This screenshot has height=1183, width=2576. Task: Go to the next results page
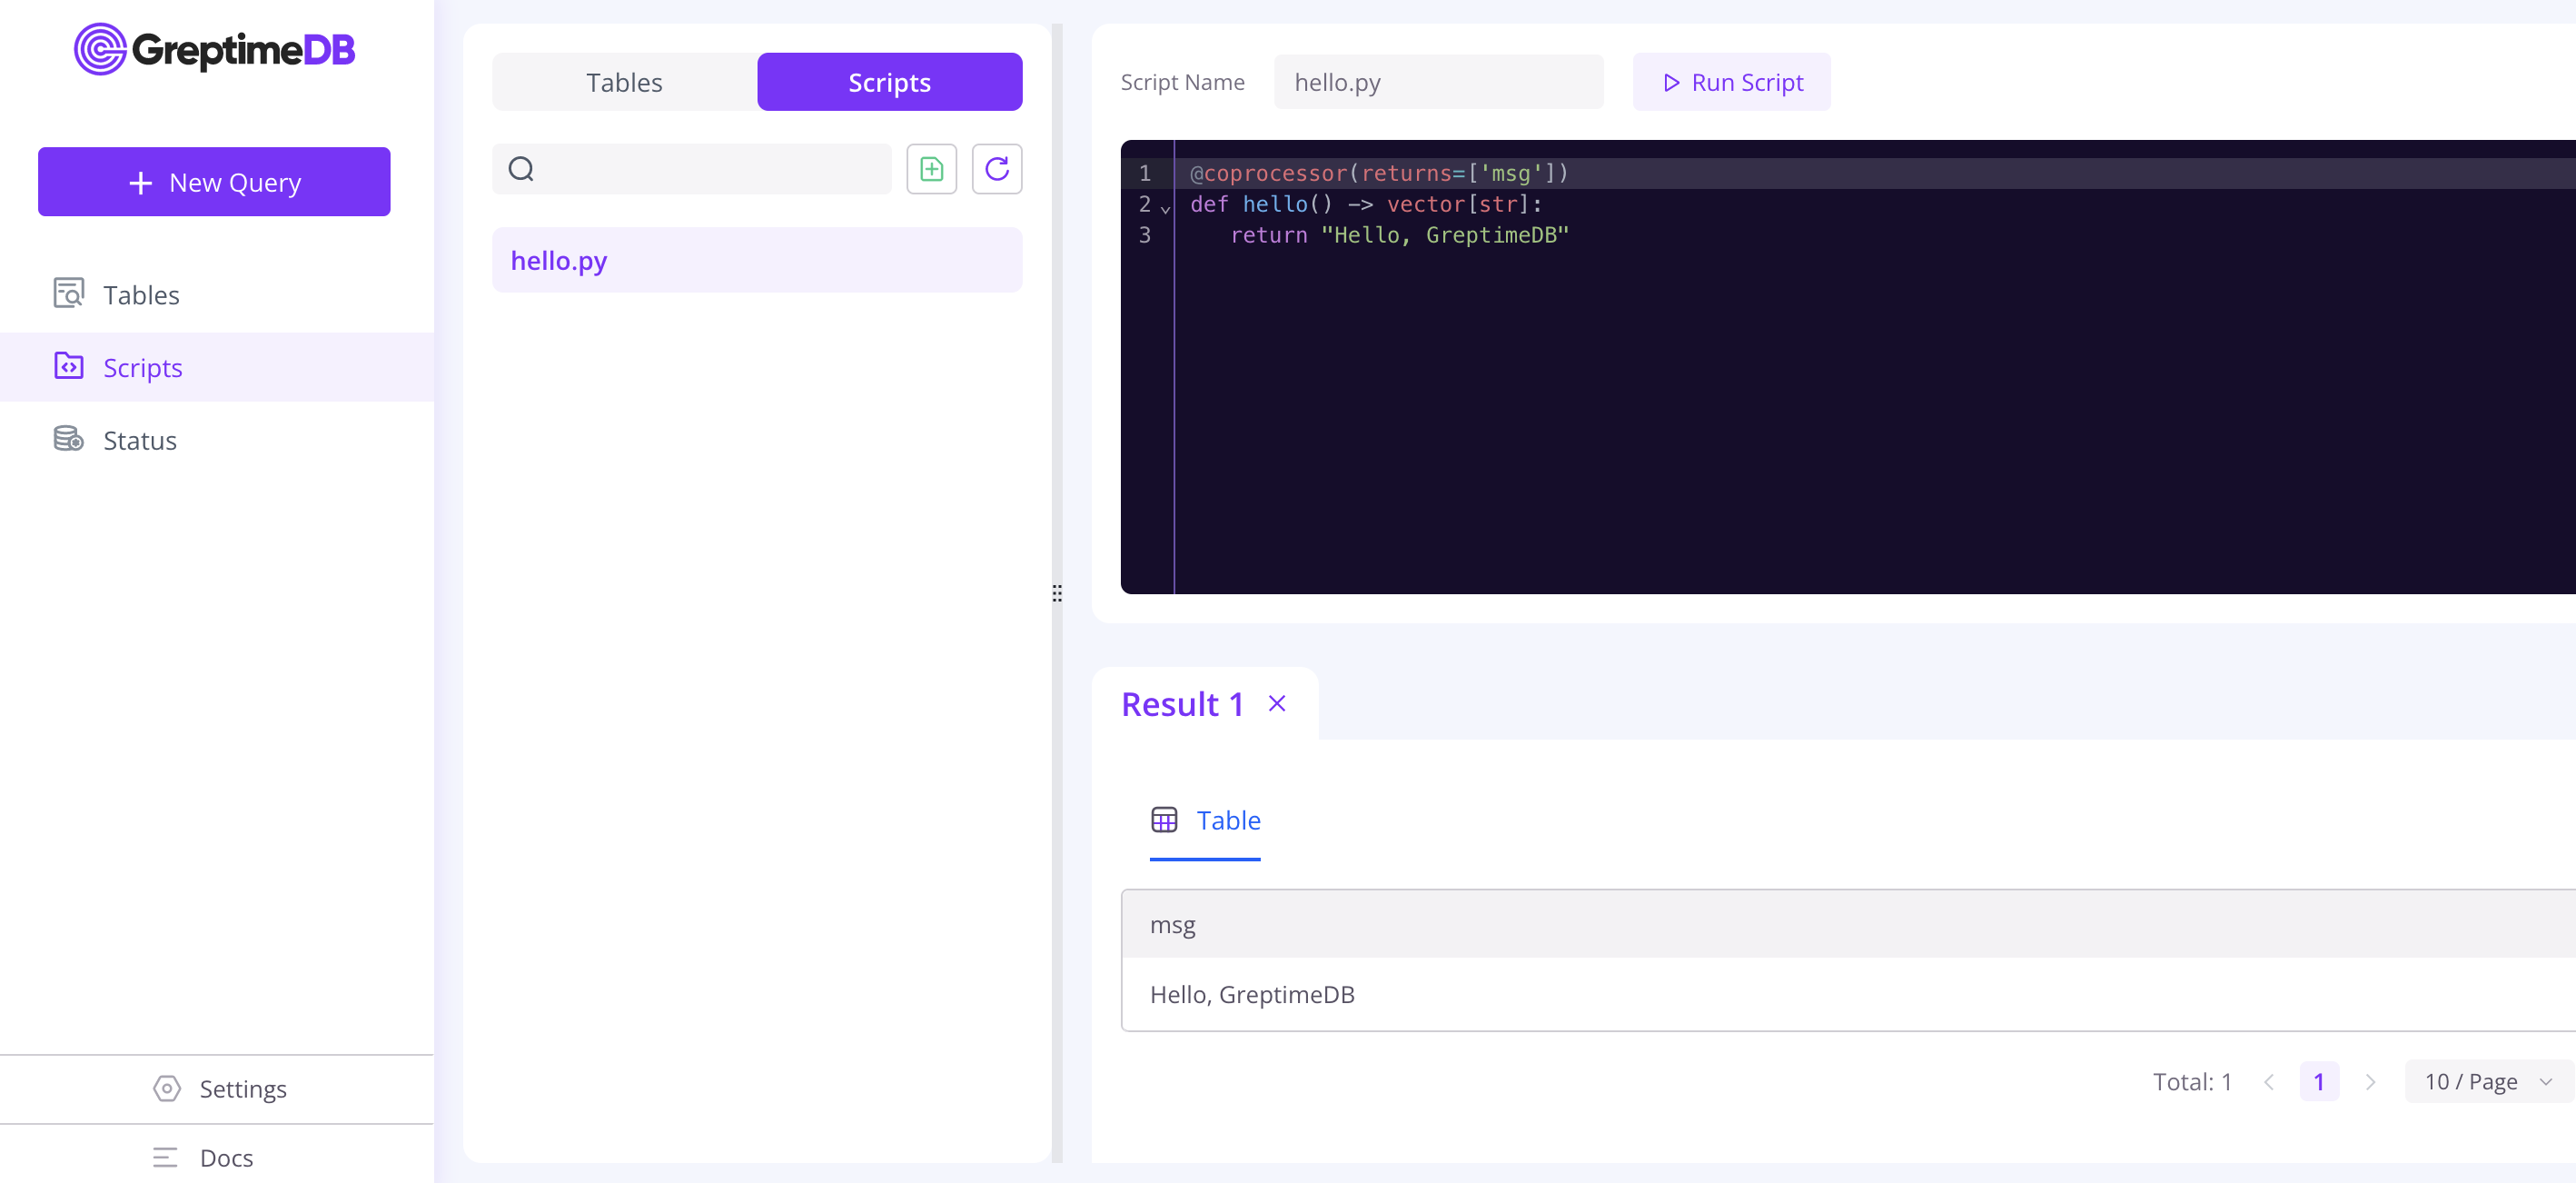tap(2371, 1081)
